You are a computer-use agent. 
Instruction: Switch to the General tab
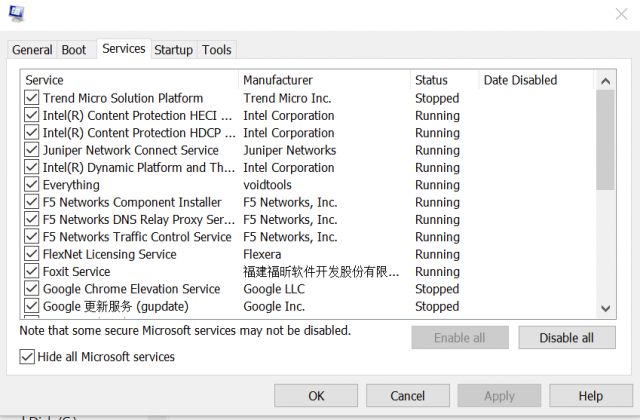[32, 50]
